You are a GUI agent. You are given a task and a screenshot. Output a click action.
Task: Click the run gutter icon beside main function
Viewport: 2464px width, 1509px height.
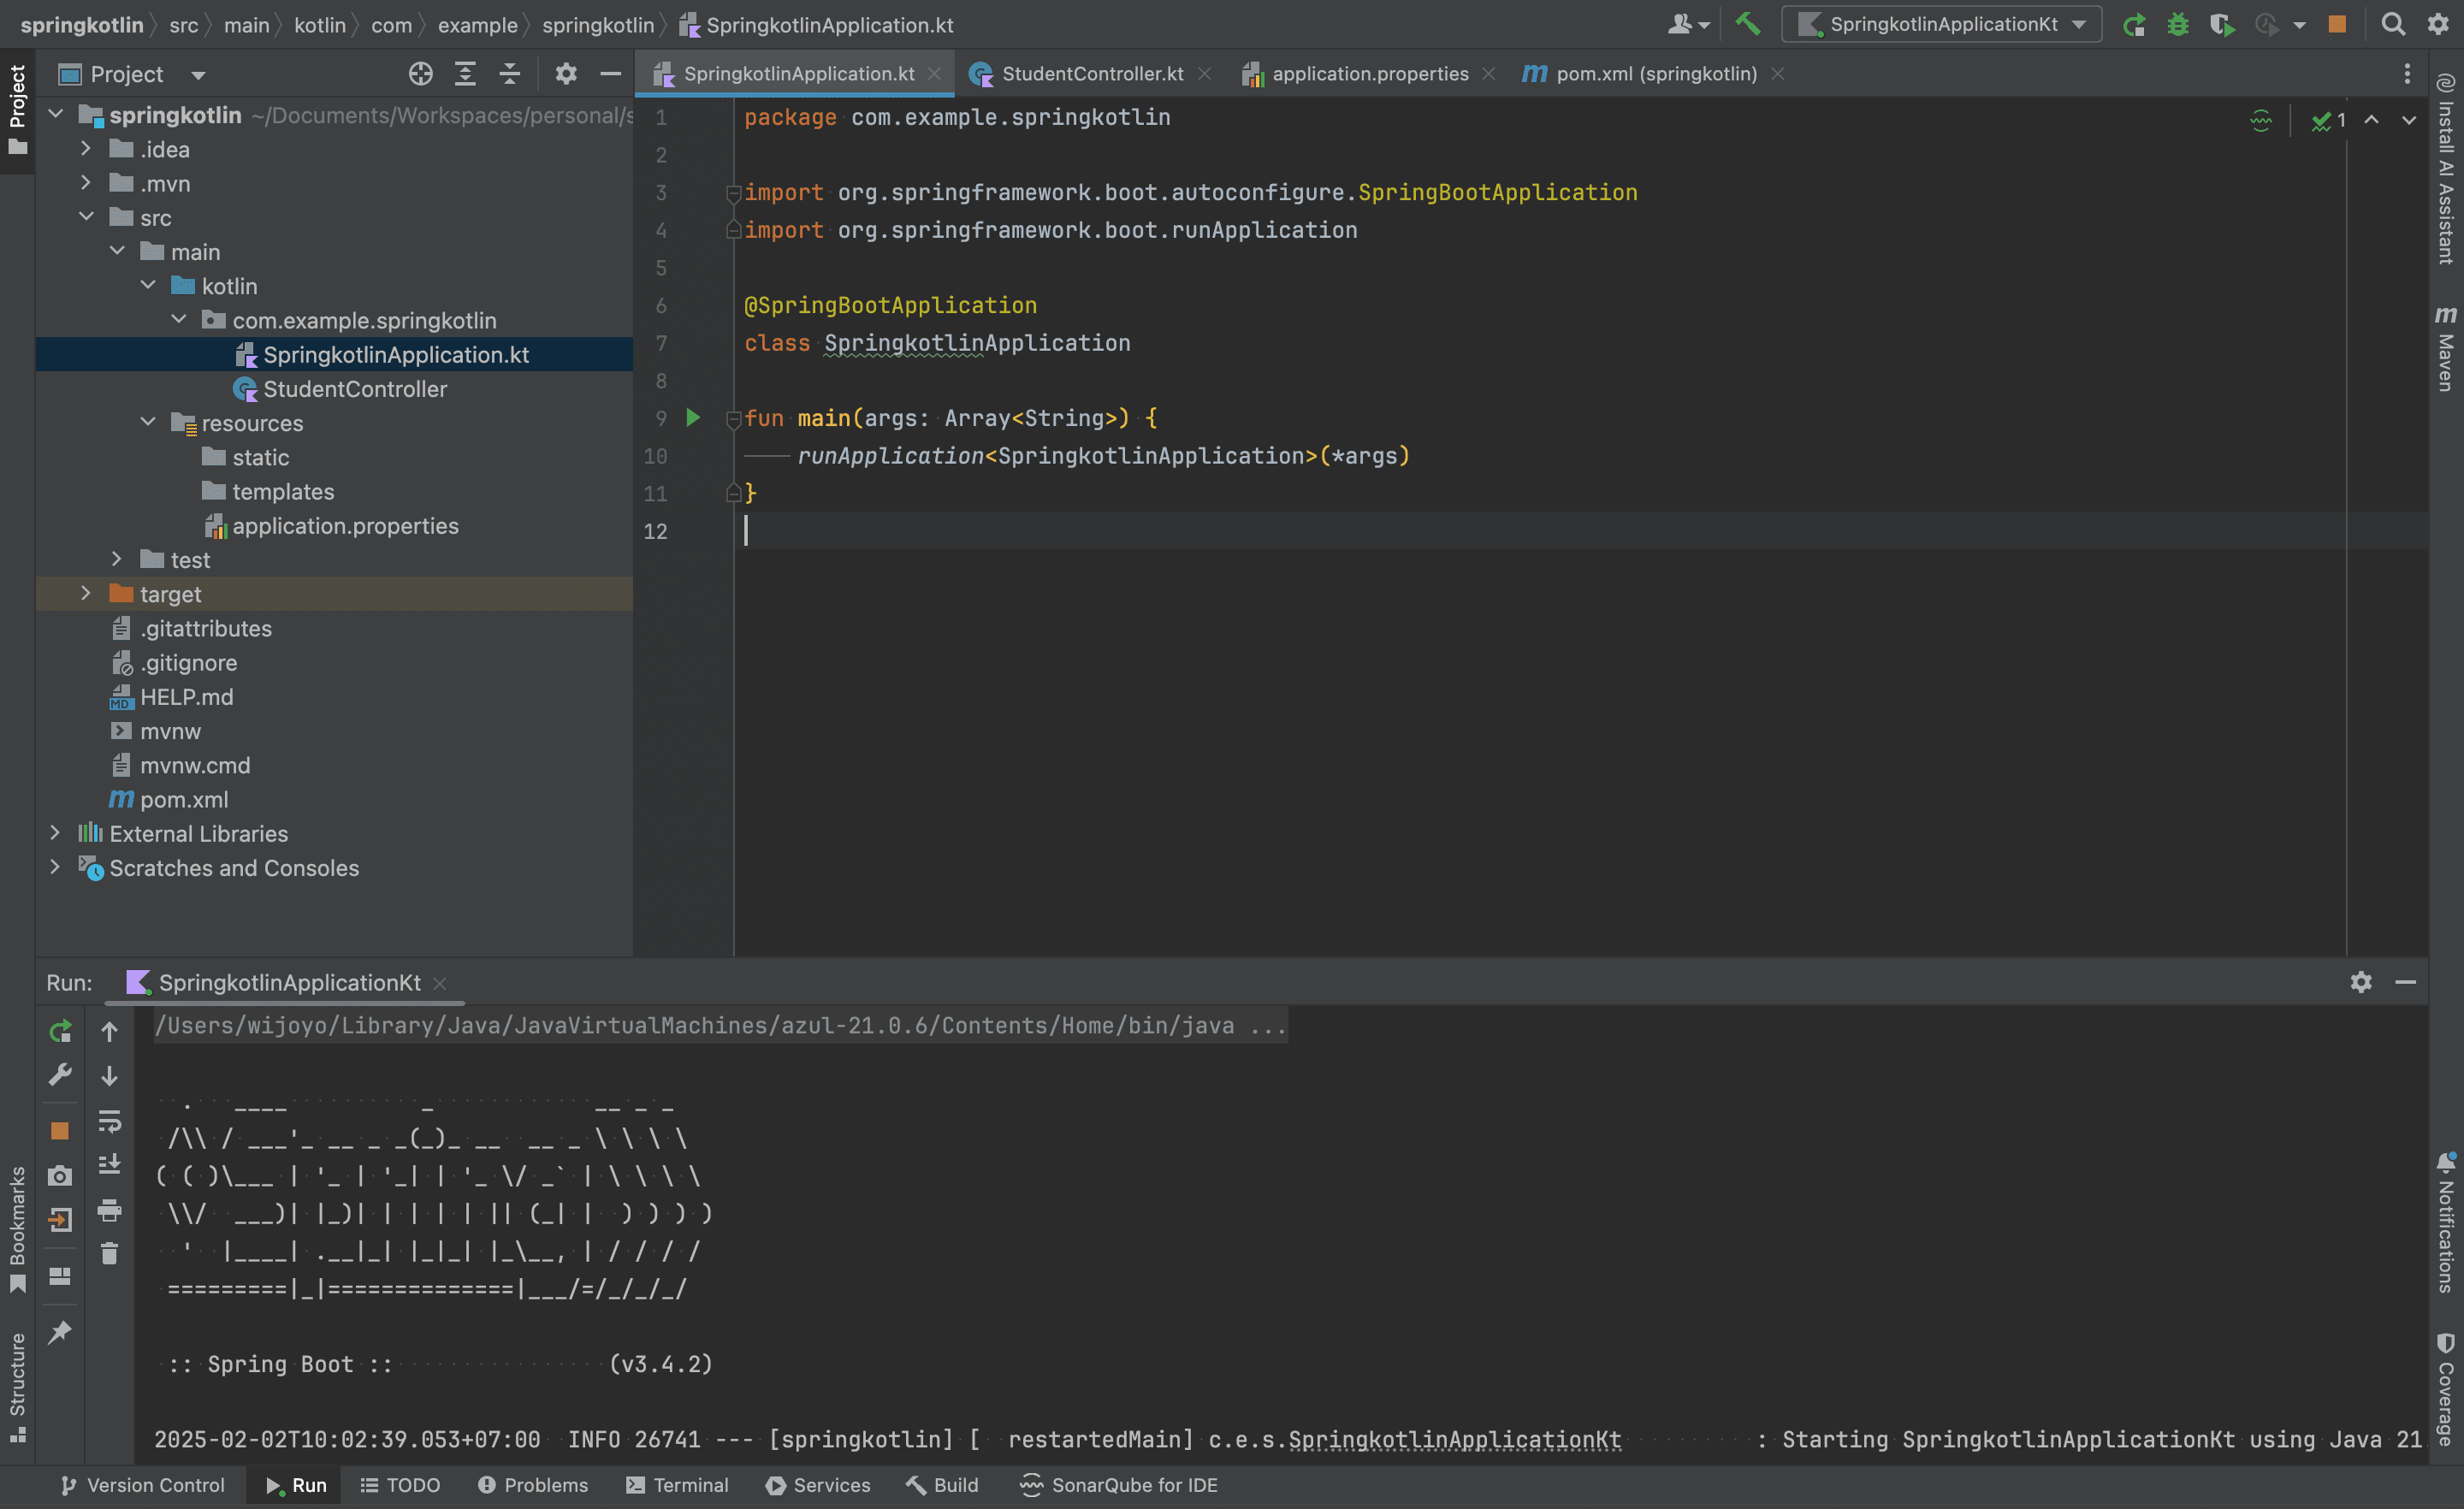(692, 417)
